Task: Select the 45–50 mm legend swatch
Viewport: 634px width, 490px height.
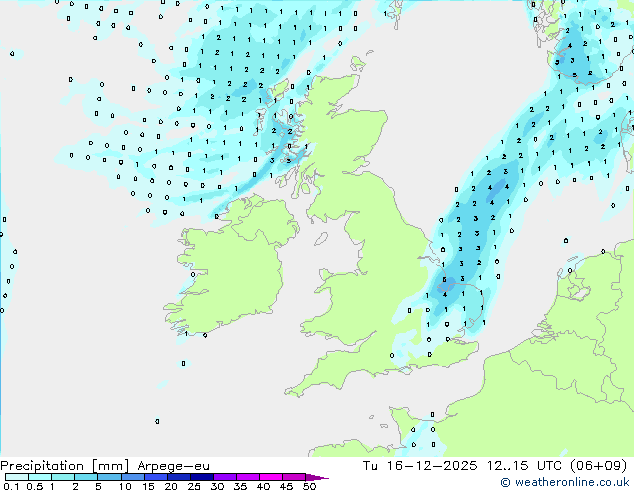Action: 293,477
